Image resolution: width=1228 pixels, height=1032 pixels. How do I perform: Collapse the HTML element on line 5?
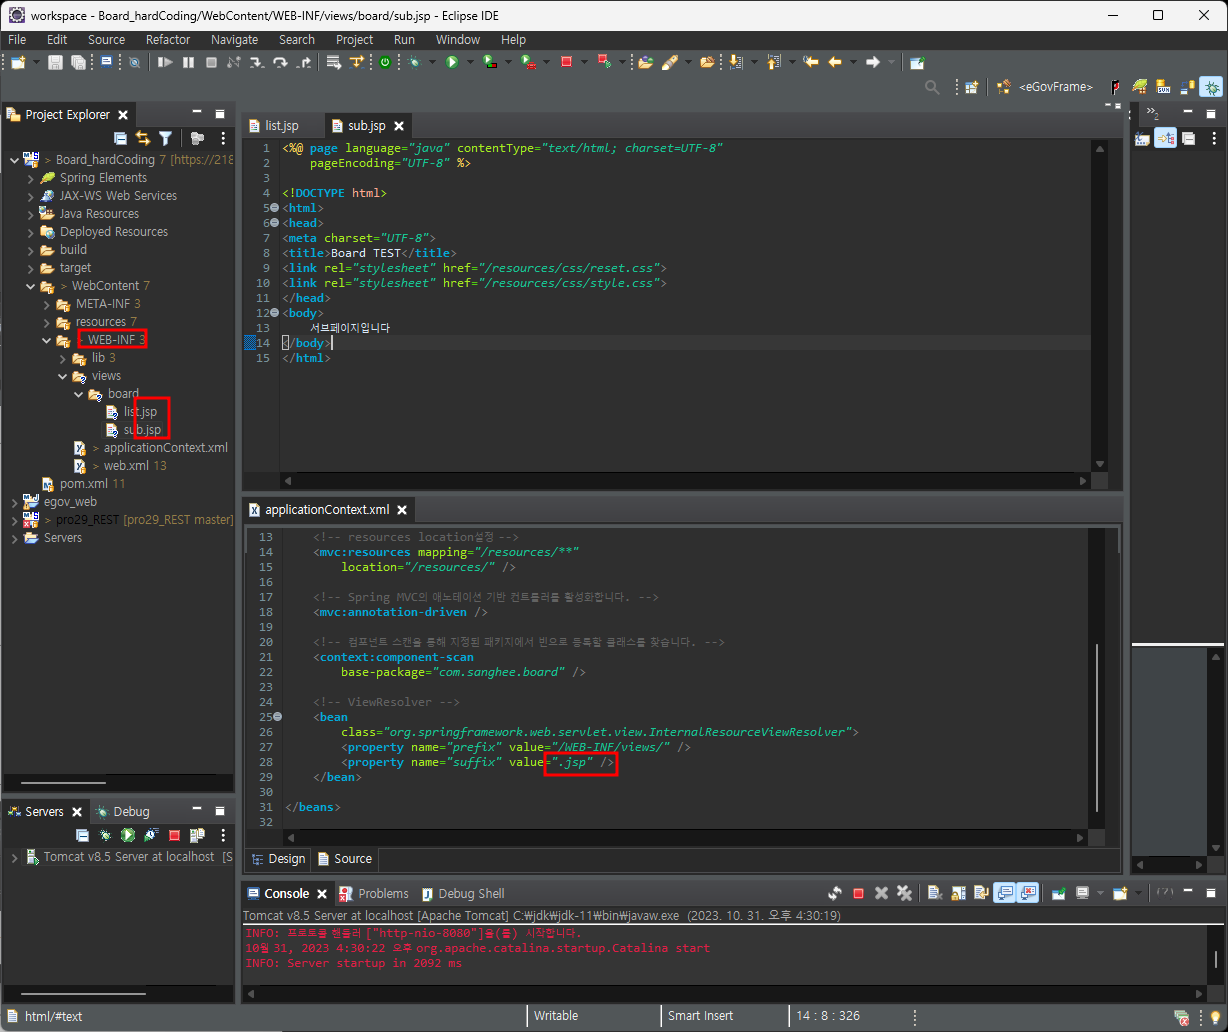coord(274,208)
